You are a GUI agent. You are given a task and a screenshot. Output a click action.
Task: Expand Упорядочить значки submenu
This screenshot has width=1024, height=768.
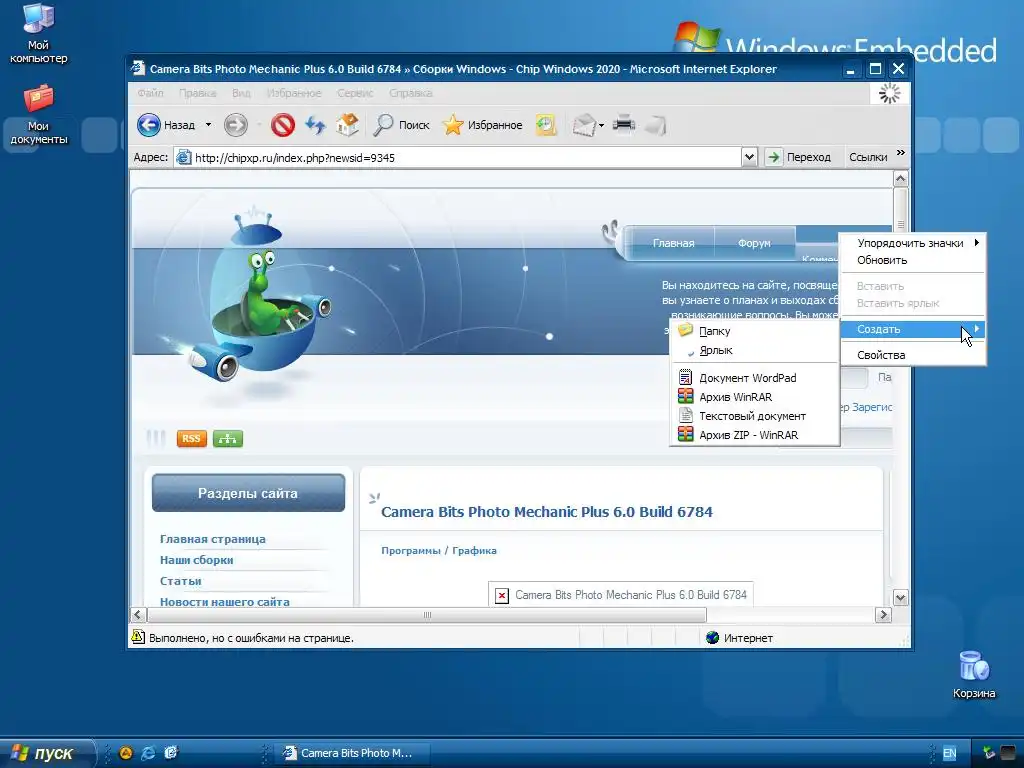coord(913,243)
